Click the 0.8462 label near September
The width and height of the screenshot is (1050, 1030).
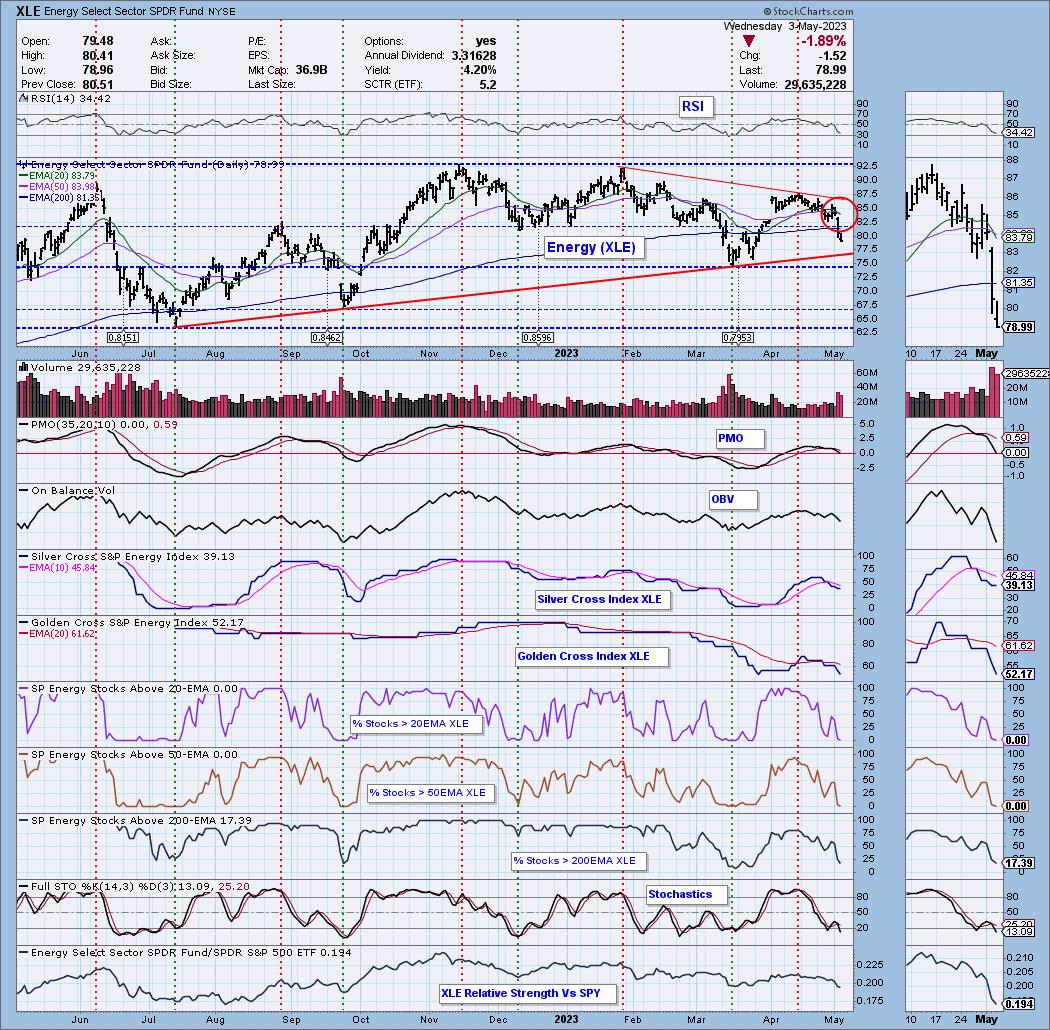point(327,338)
